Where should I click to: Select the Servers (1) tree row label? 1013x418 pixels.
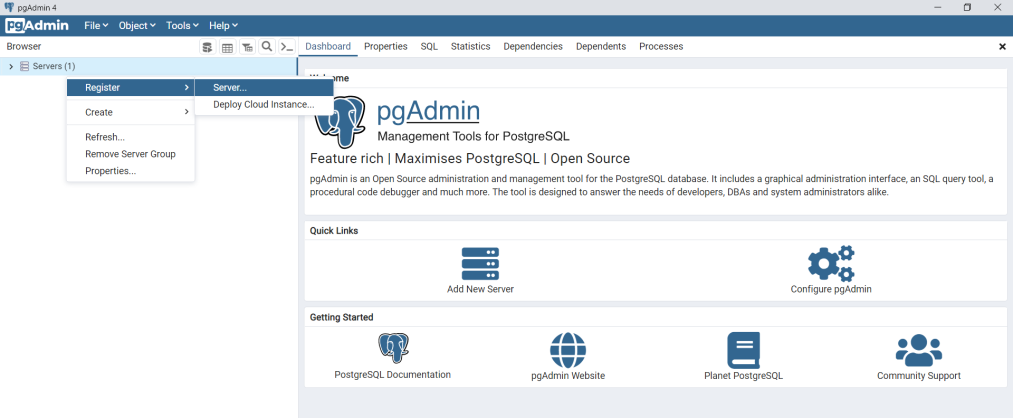[x=54, y=66]
